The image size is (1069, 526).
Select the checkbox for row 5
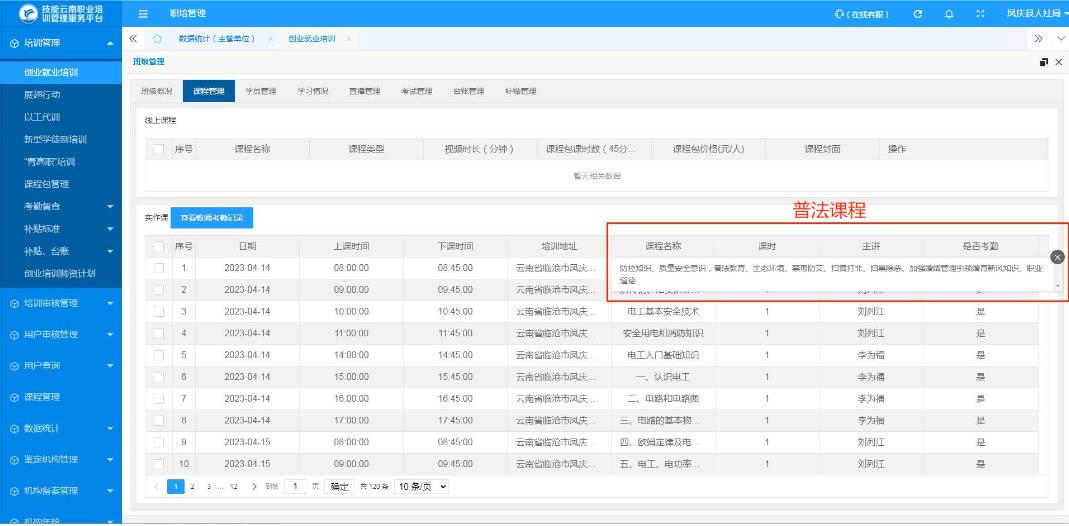158,355
